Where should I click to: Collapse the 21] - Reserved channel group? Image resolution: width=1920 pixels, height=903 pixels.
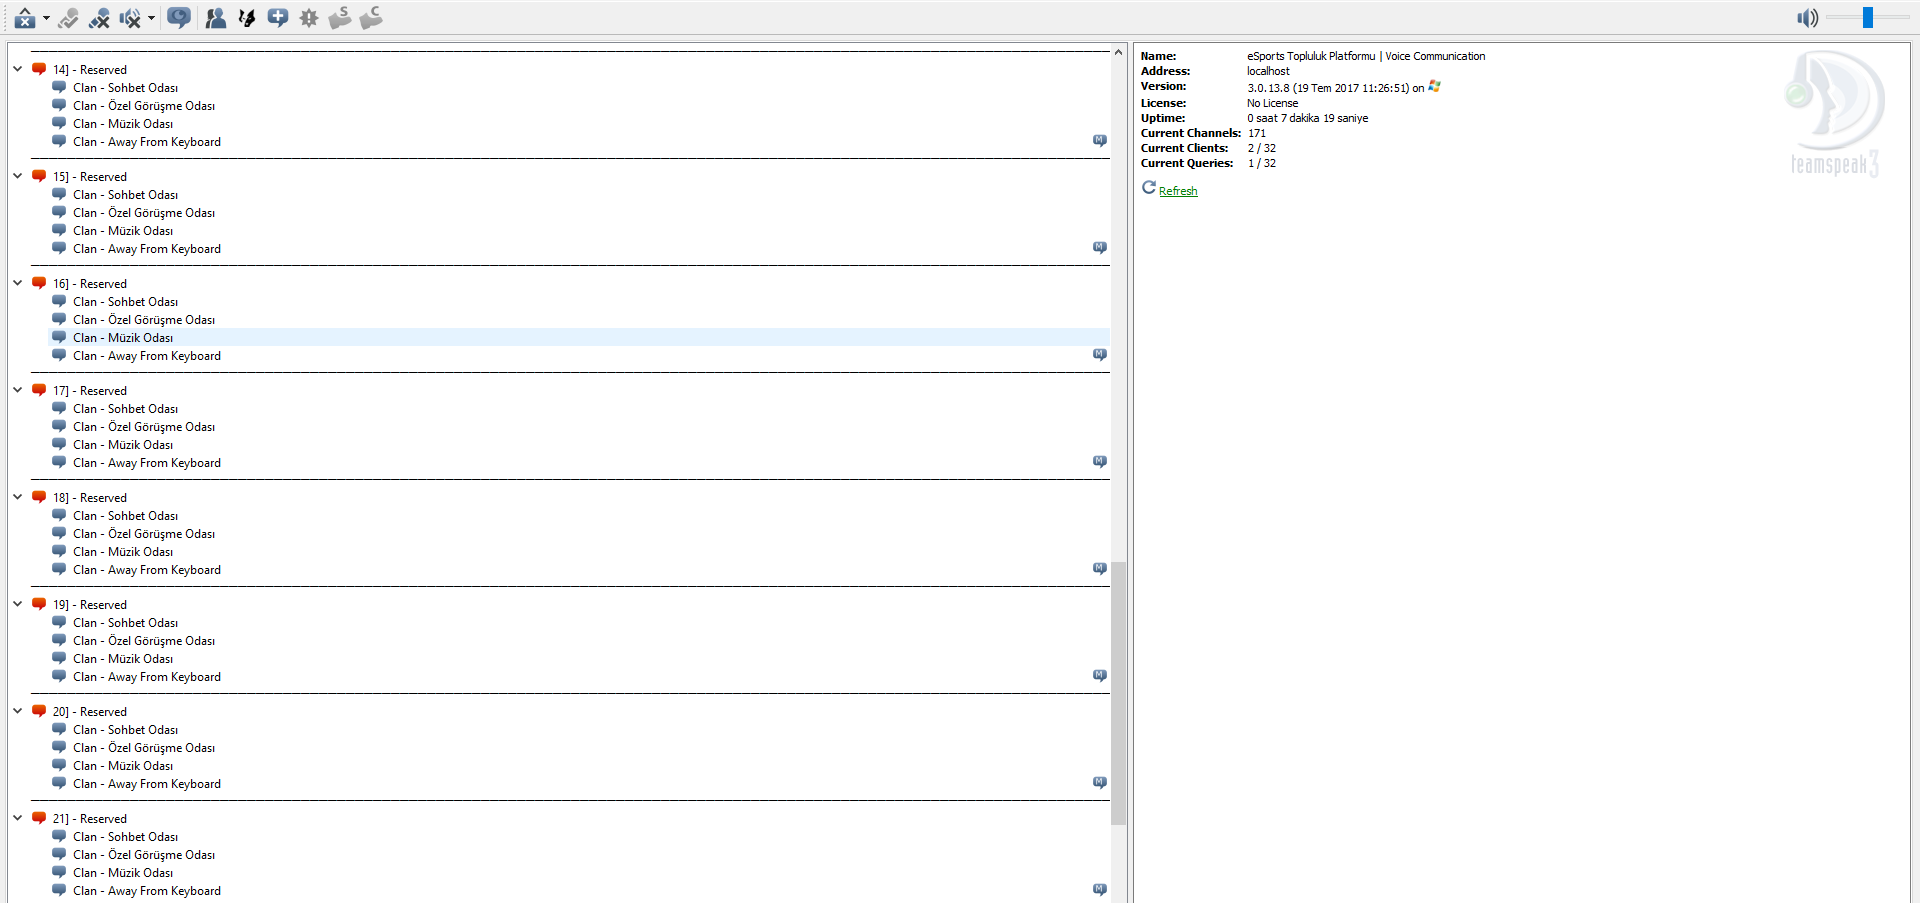pyautogui.click(x=17, y=818)
